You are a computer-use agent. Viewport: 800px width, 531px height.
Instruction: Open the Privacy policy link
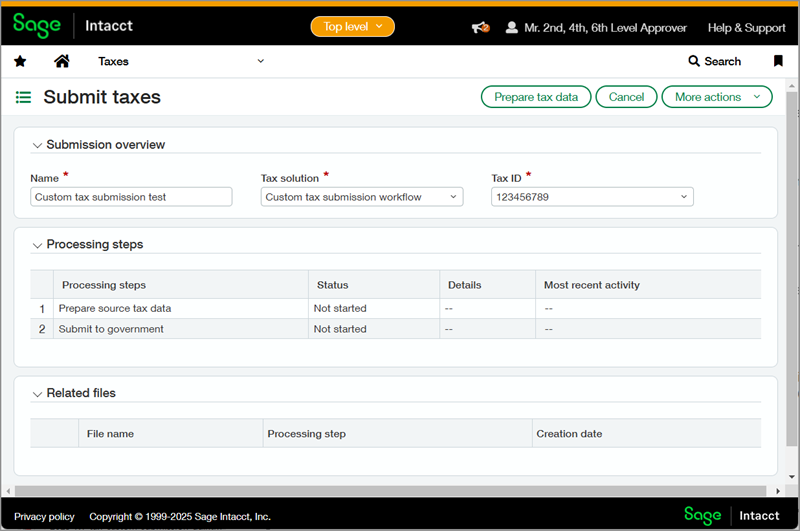pos(44,516)
